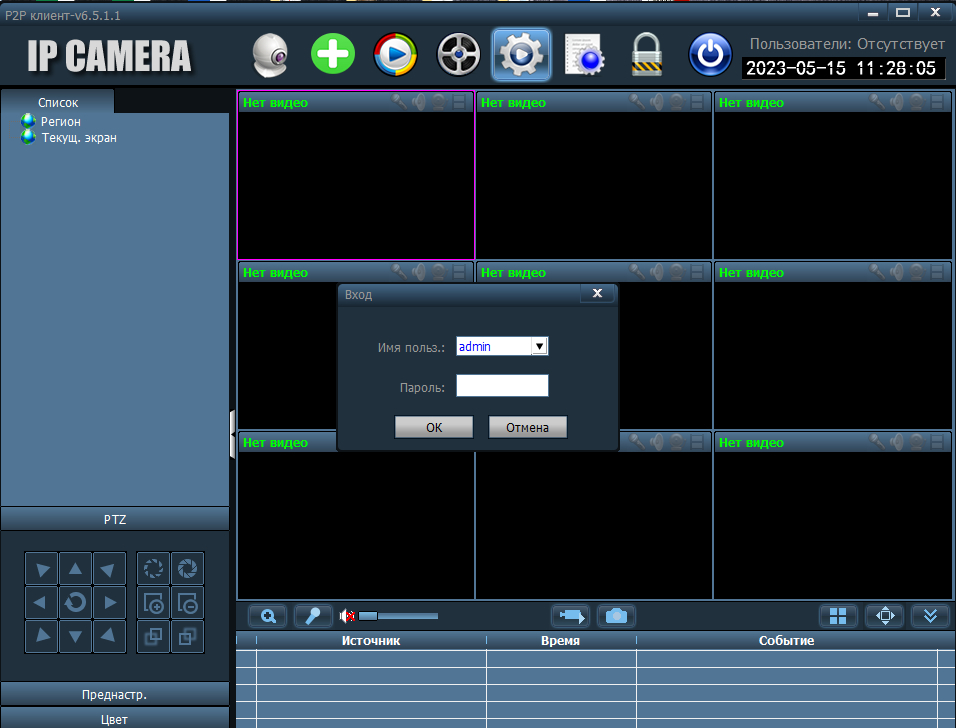The width and height of the screenshot is (956, 728).
Task: Expand the Преднастр. panel section
Action: (x=115, y=694)
